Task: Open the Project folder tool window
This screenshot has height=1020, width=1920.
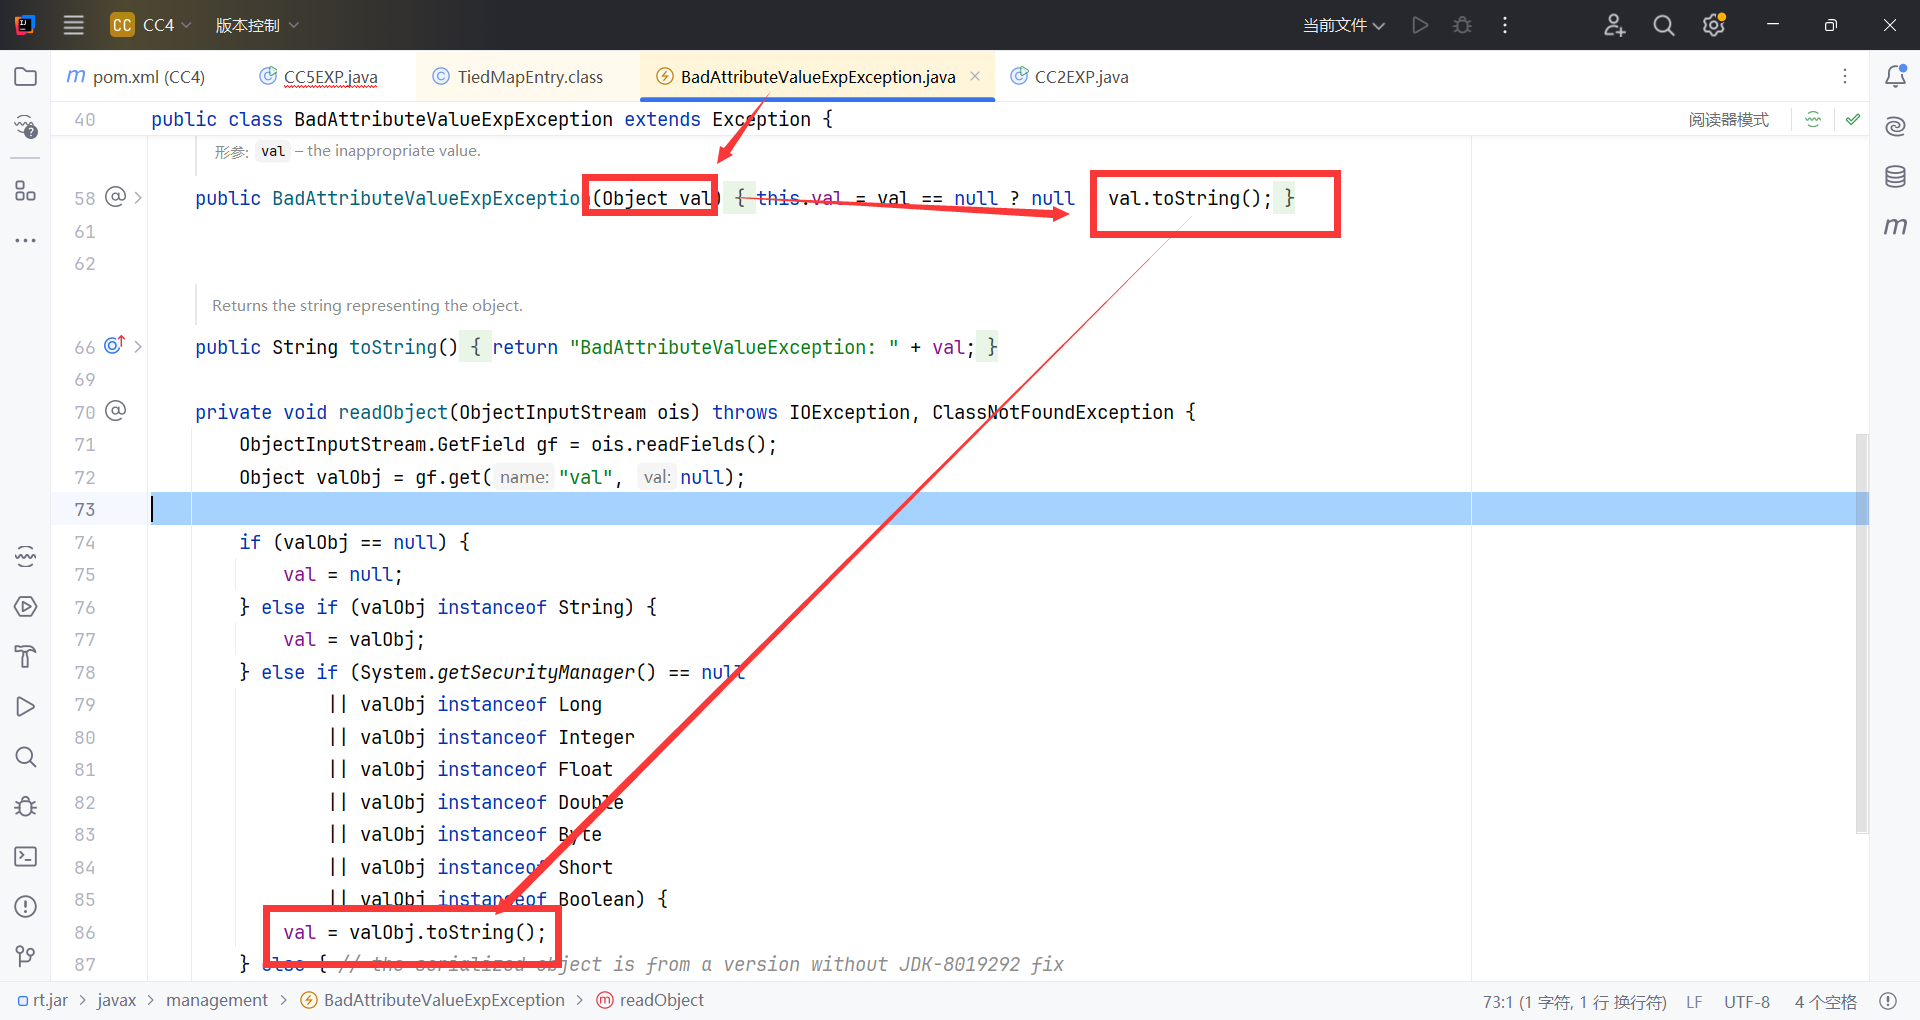Action: (26, 77)
